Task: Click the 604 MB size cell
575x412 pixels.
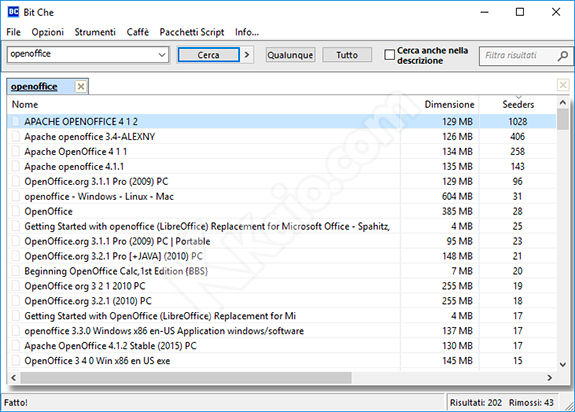Action: pyautogui.click(x=457, y=196)
